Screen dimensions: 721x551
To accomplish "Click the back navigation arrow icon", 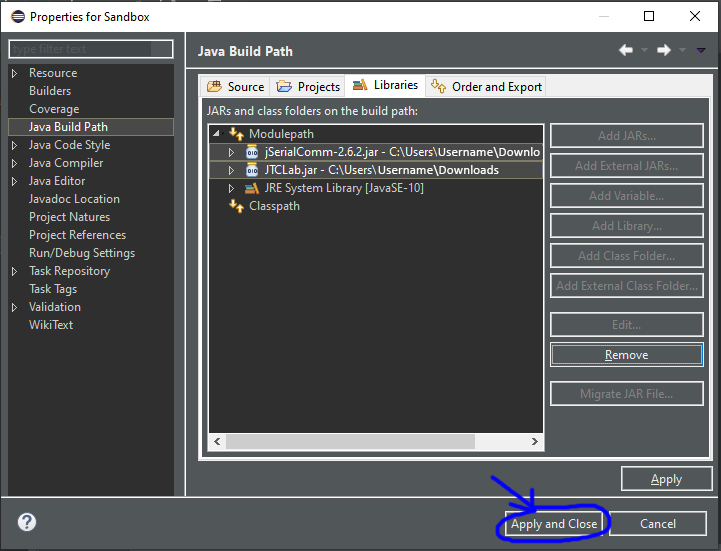I will pos(625,50).
